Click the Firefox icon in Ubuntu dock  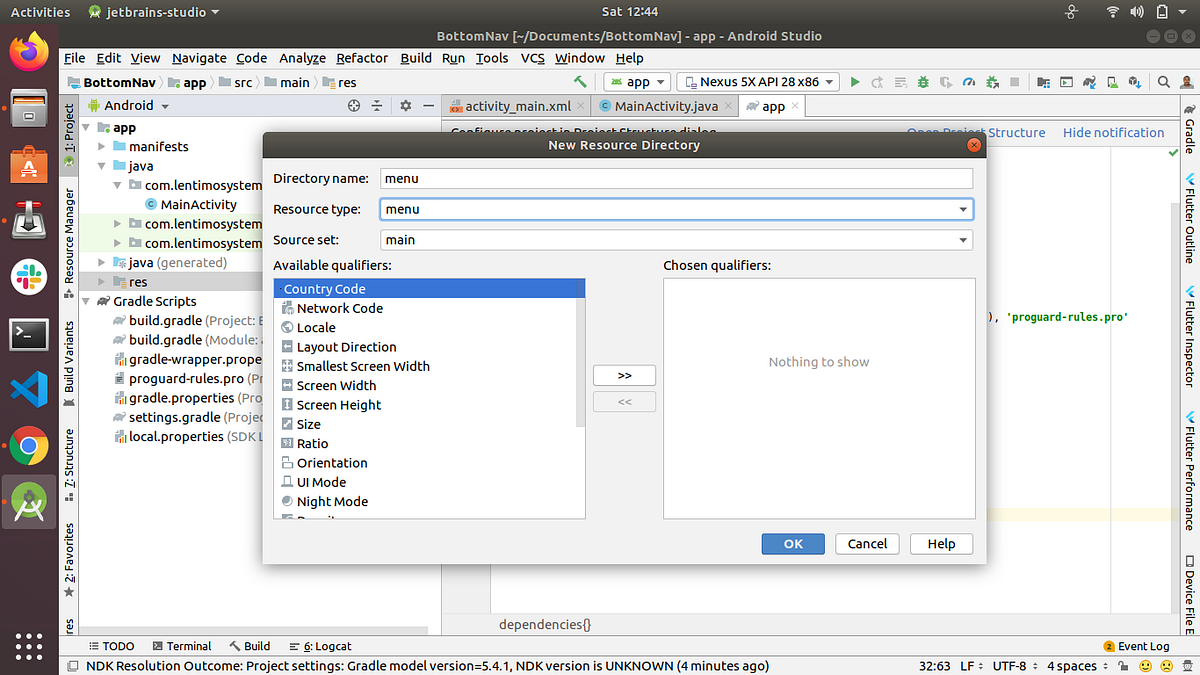[x=29, y=51]
